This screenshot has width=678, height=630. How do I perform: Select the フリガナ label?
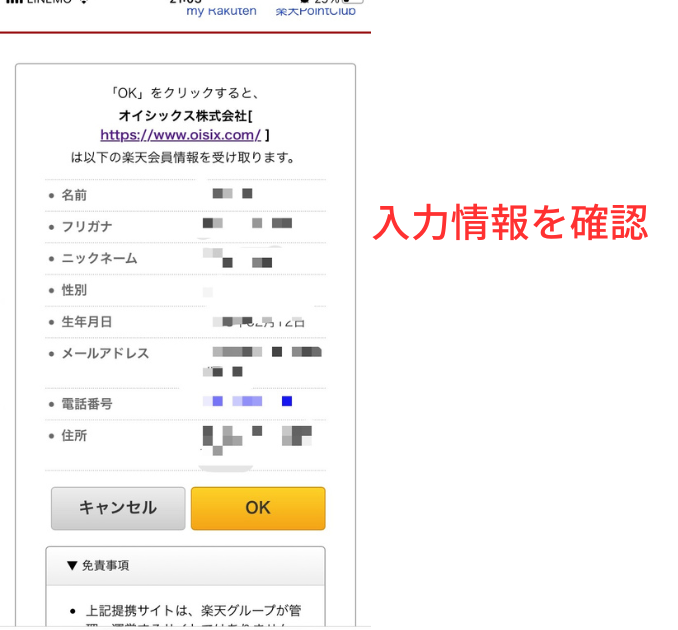coord(87,227)
